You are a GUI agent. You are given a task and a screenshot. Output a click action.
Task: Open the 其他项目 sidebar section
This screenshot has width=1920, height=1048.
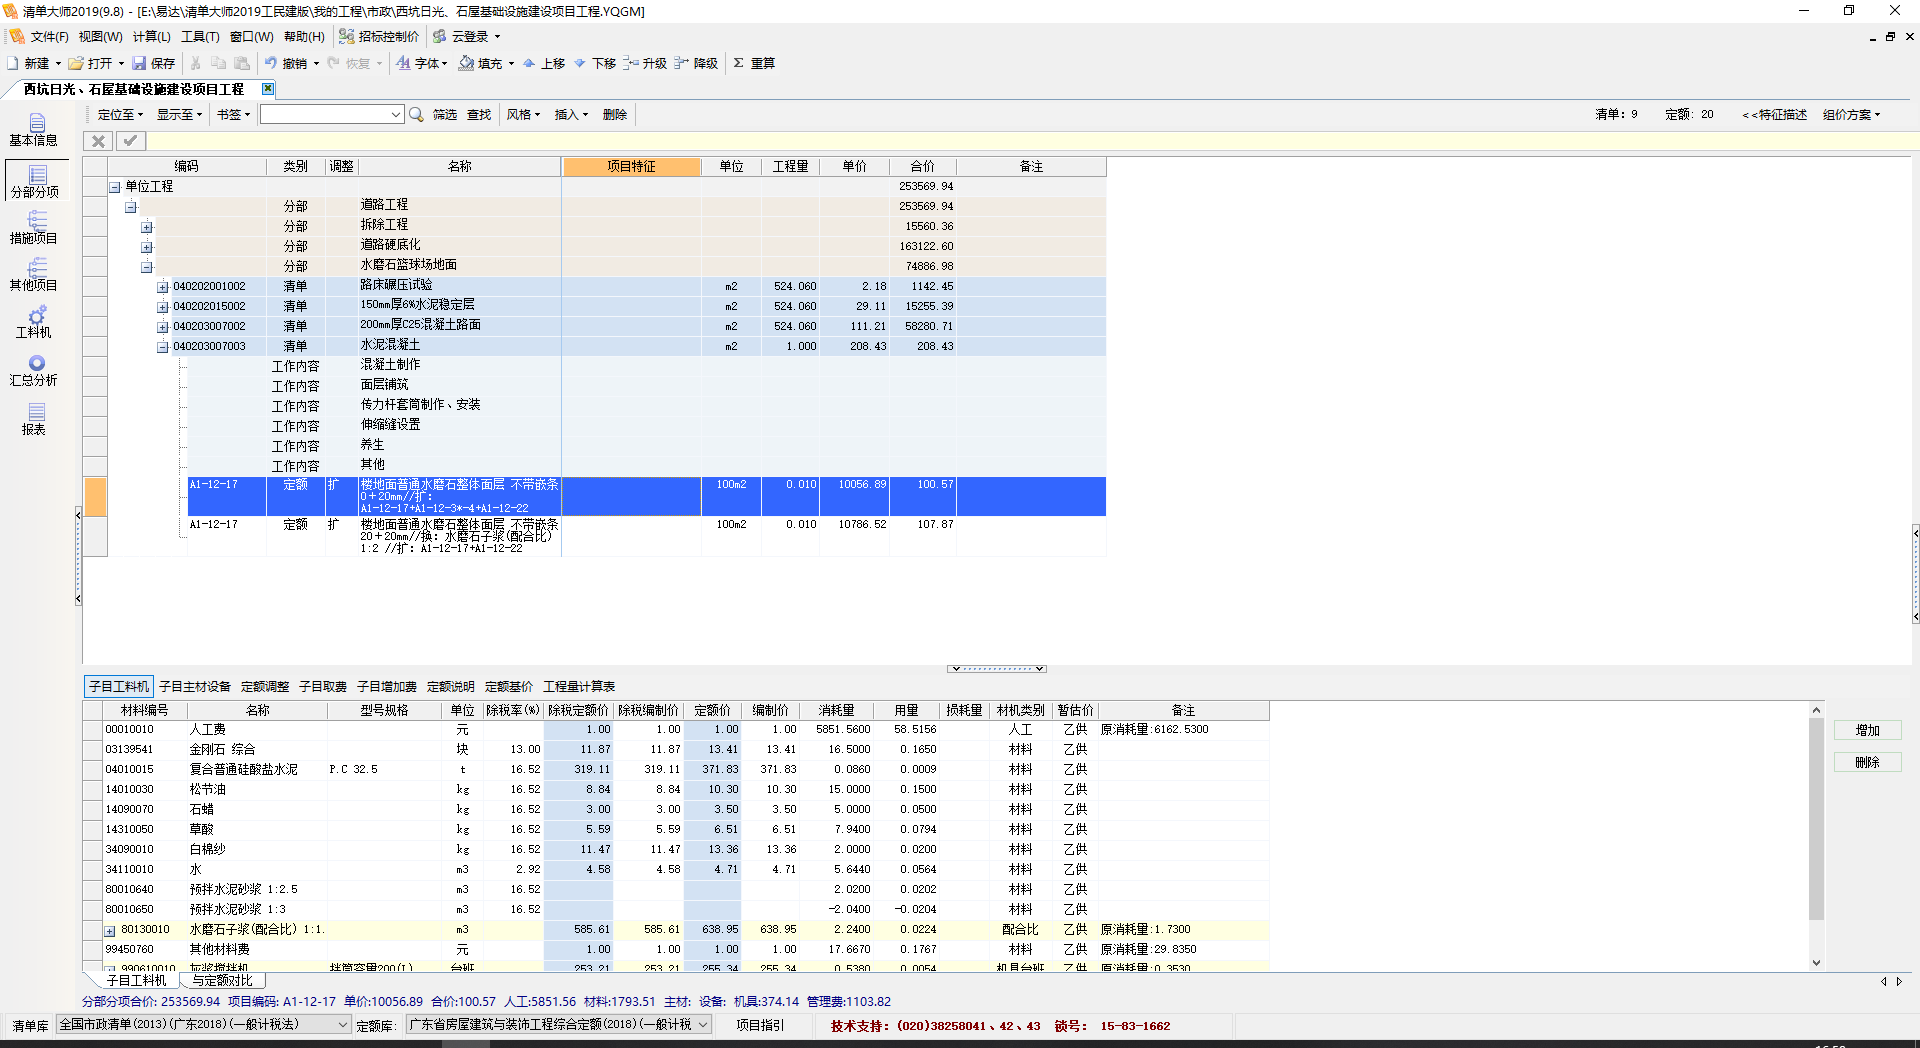[34, 275]
